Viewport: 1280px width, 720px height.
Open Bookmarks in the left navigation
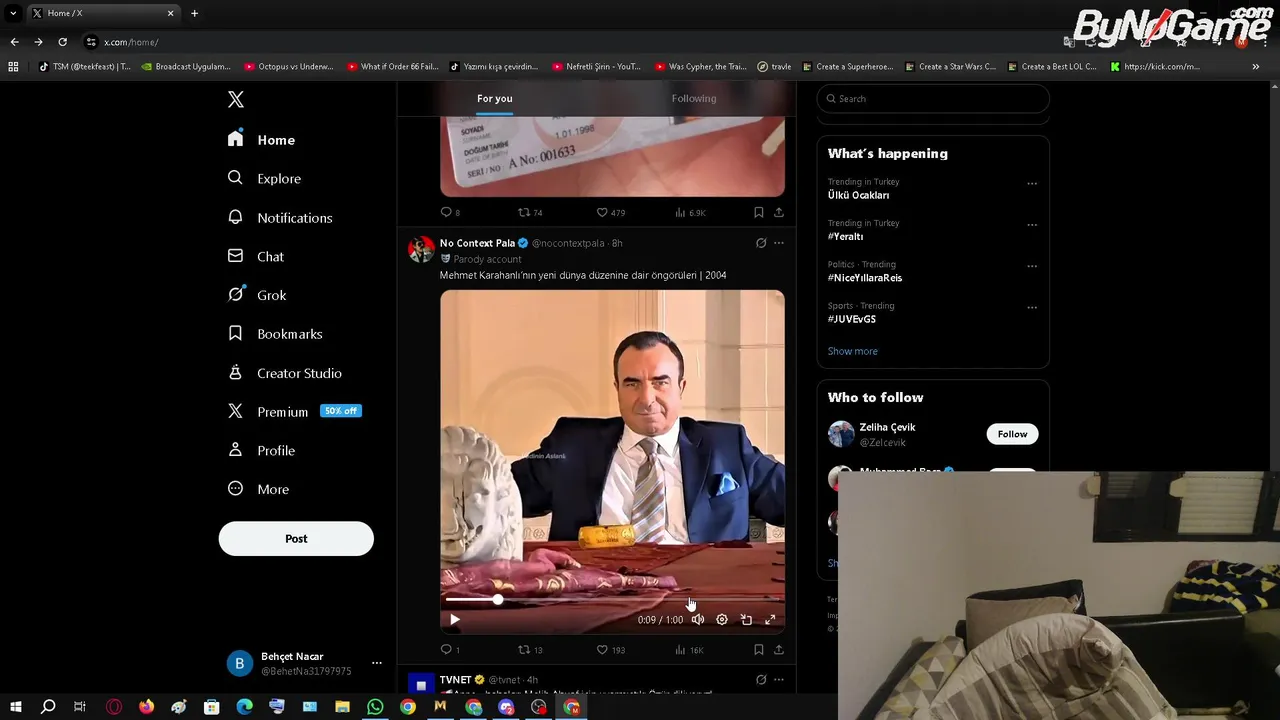275,334
